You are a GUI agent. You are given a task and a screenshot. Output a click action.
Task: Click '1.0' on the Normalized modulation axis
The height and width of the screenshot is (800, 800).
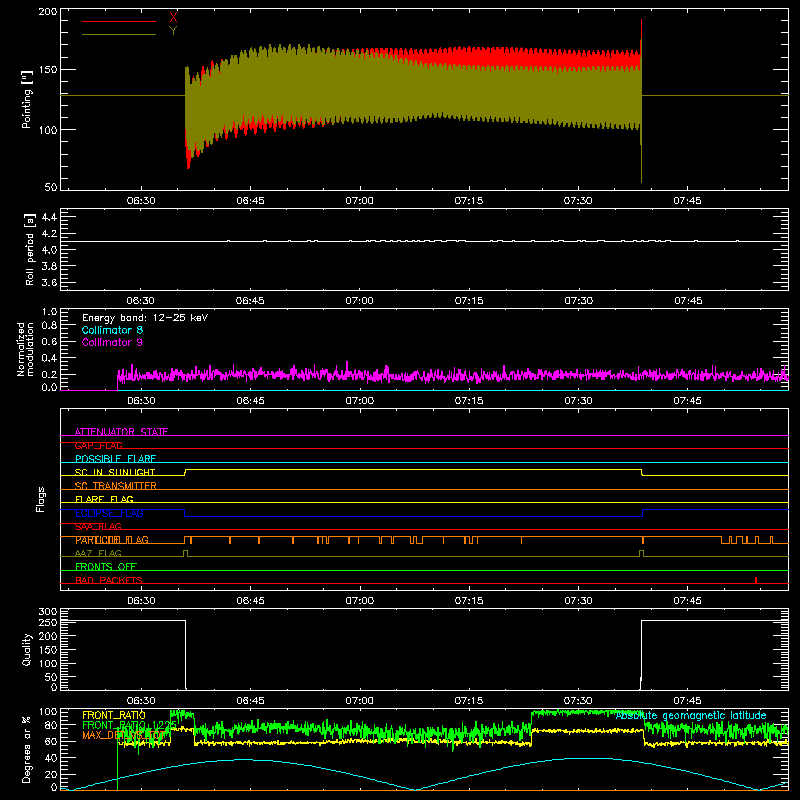[49, 312]
